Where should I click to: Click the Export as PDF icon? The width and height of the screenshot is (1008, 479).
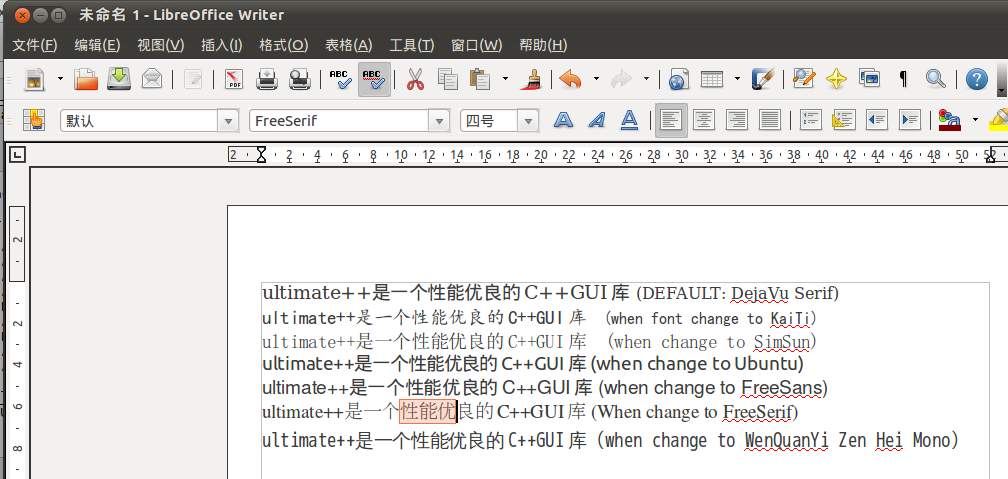(x=234, y=79)
